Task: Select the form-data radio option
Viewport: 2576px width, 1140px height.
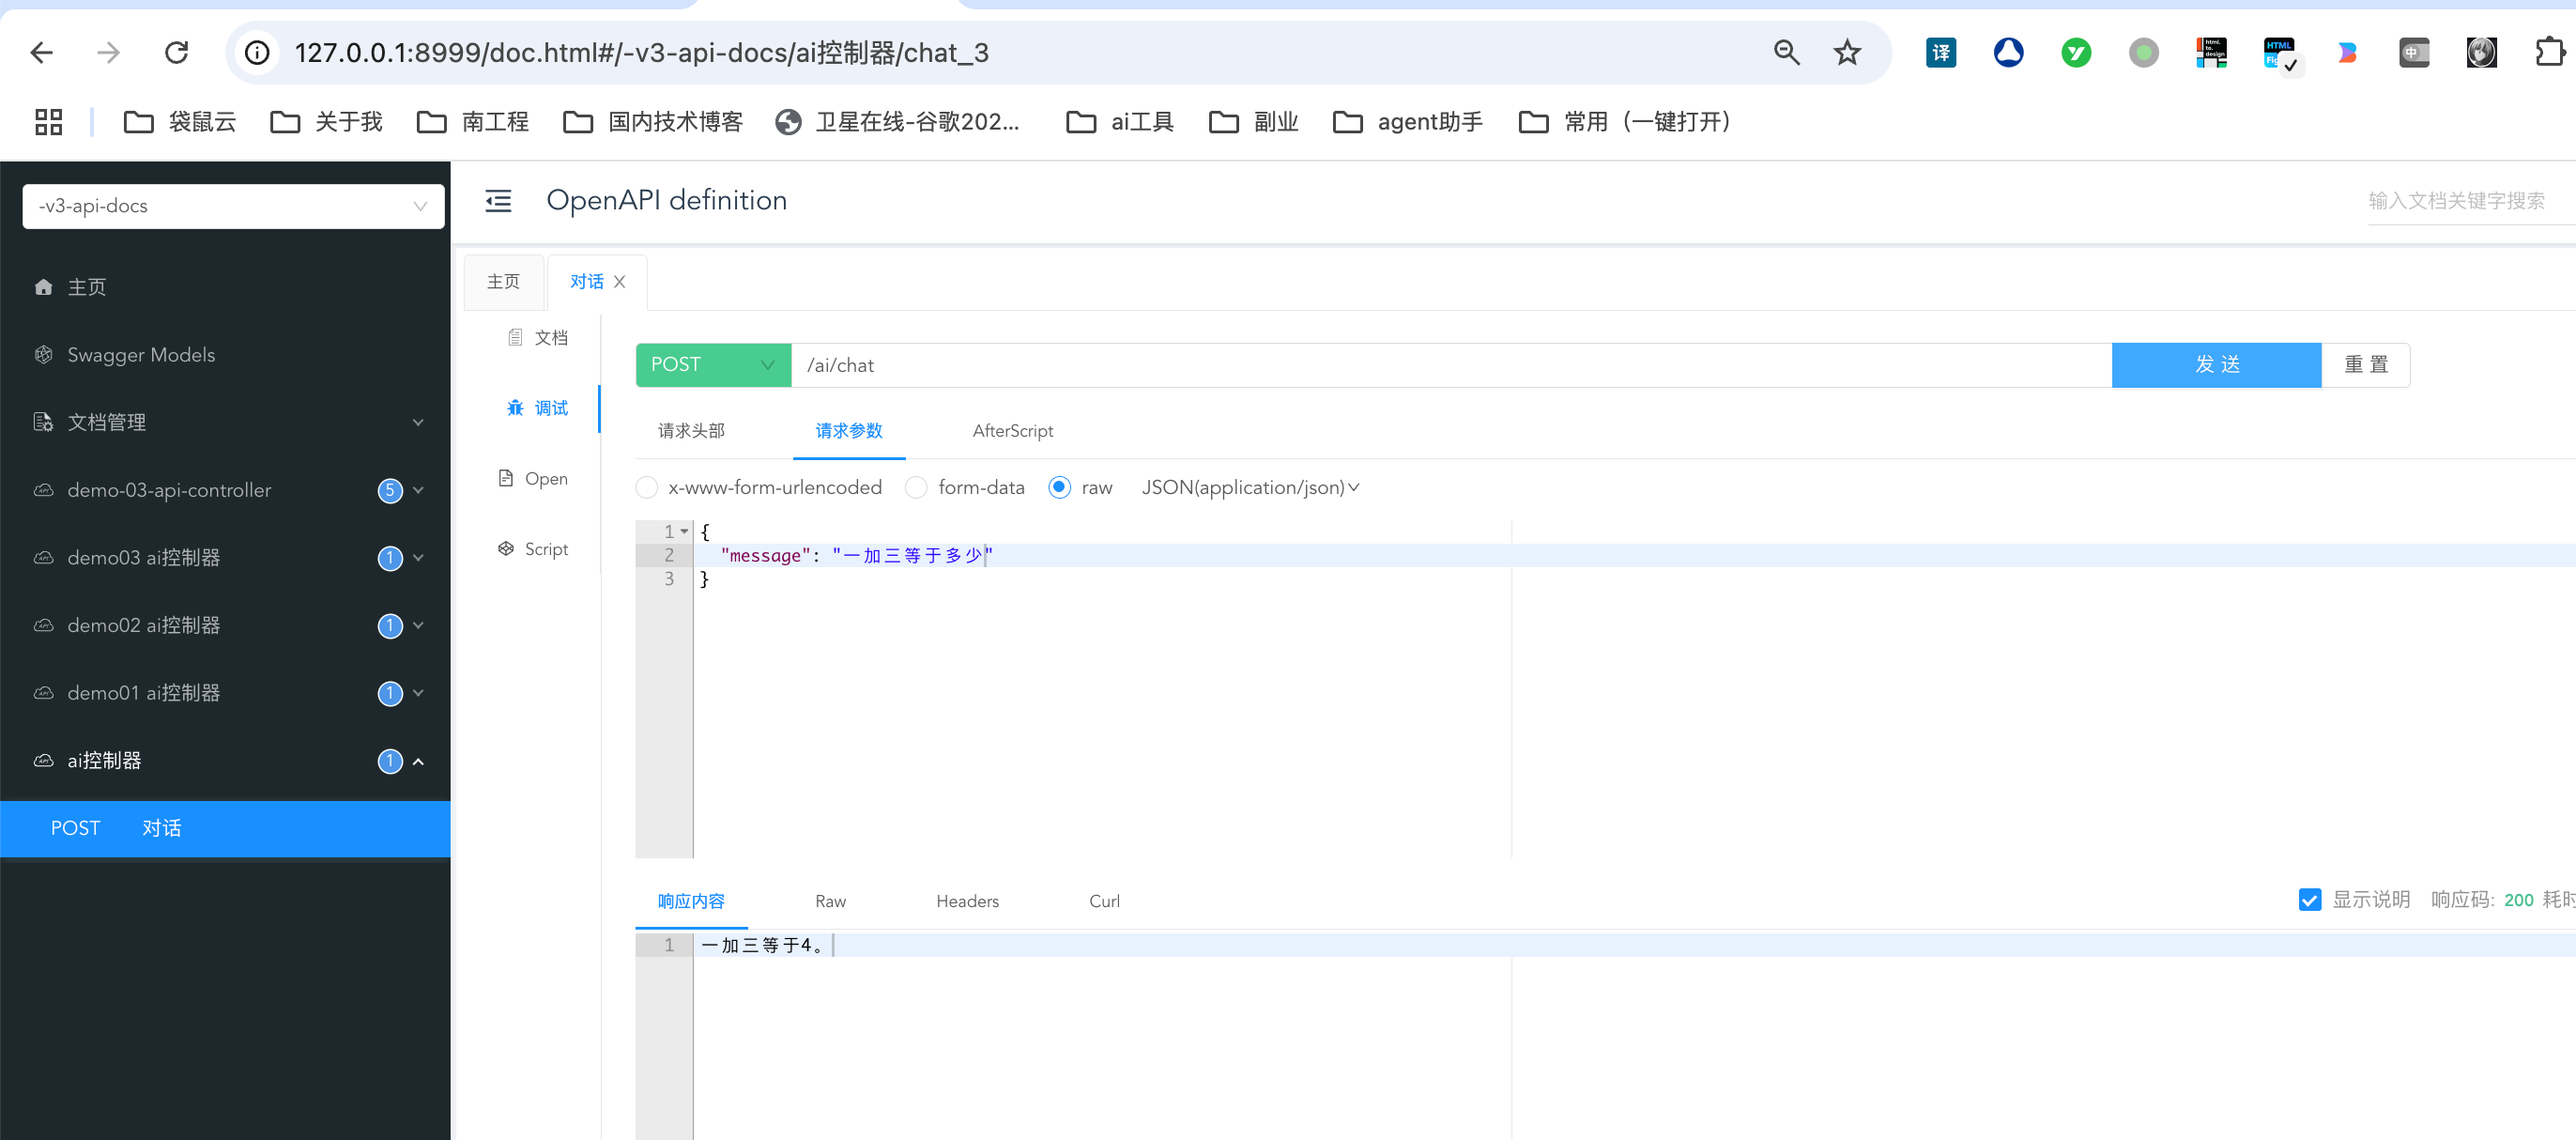Action: pos(916,488)
